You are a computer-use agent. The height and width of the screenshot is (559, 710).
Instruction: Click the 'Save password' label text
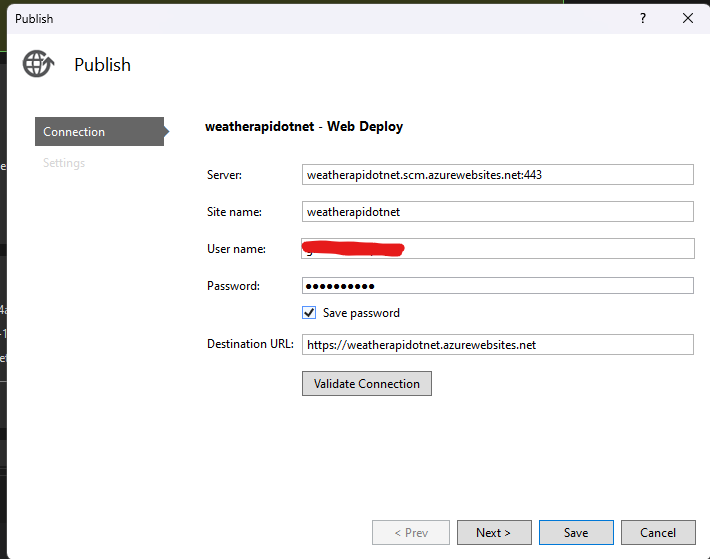(x=361, y=313)
